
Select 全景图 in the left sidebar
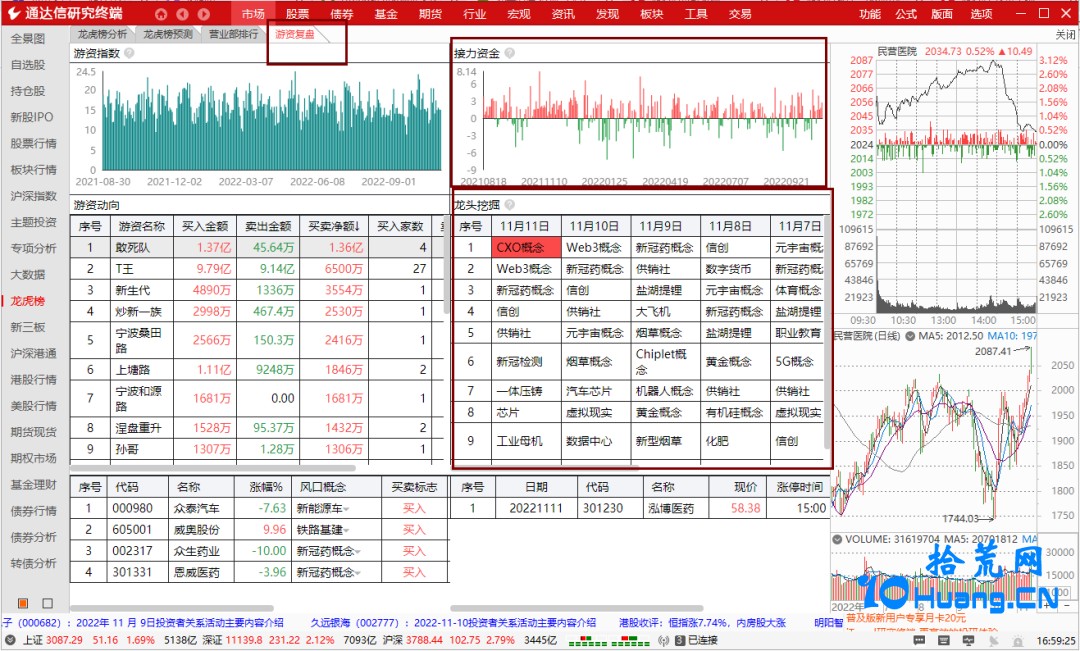(x=28, y=39)
